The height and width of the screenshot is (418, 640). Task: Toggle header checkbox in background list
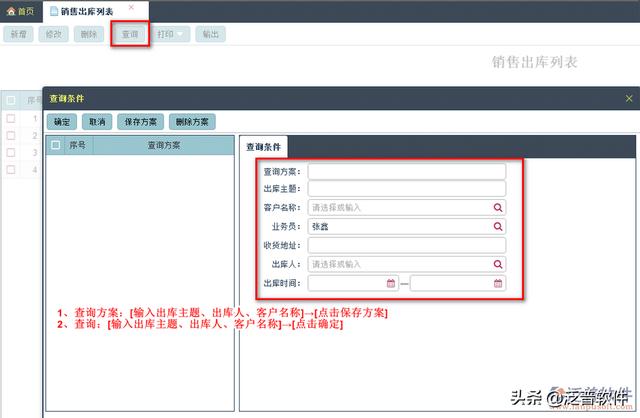tap(11, 100)
